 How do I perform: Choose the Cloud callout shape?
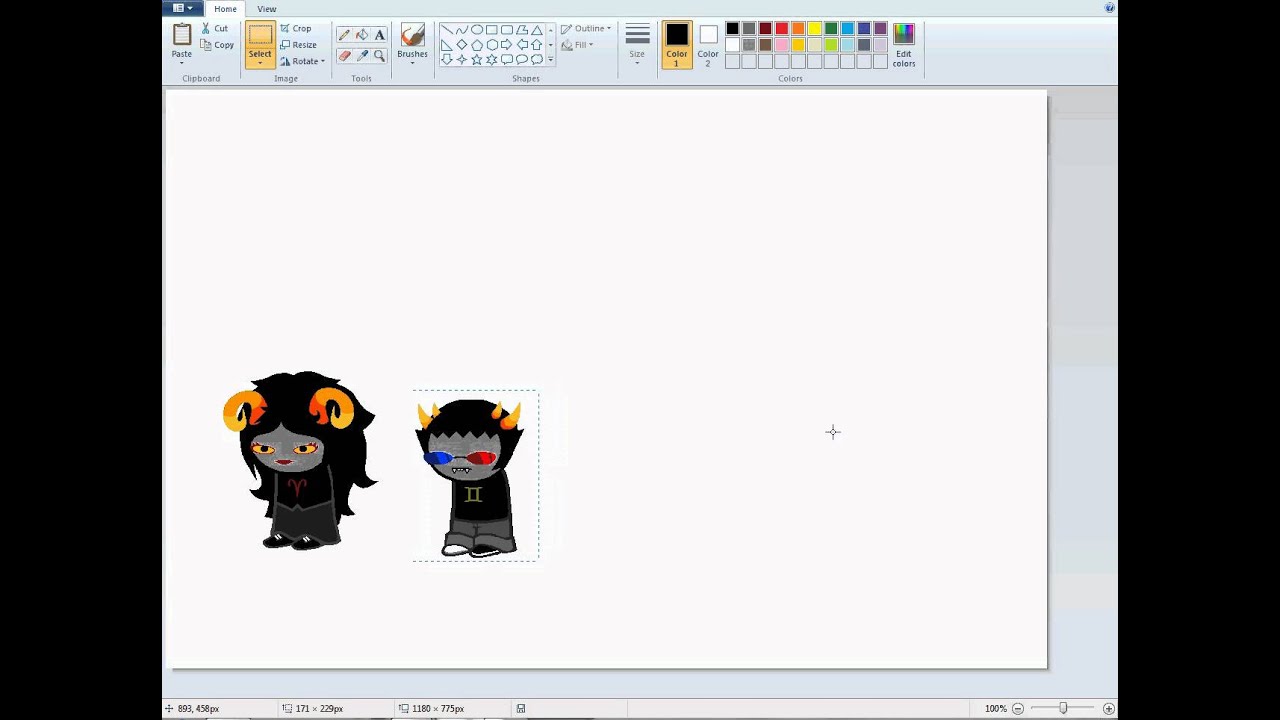(537, 60)
